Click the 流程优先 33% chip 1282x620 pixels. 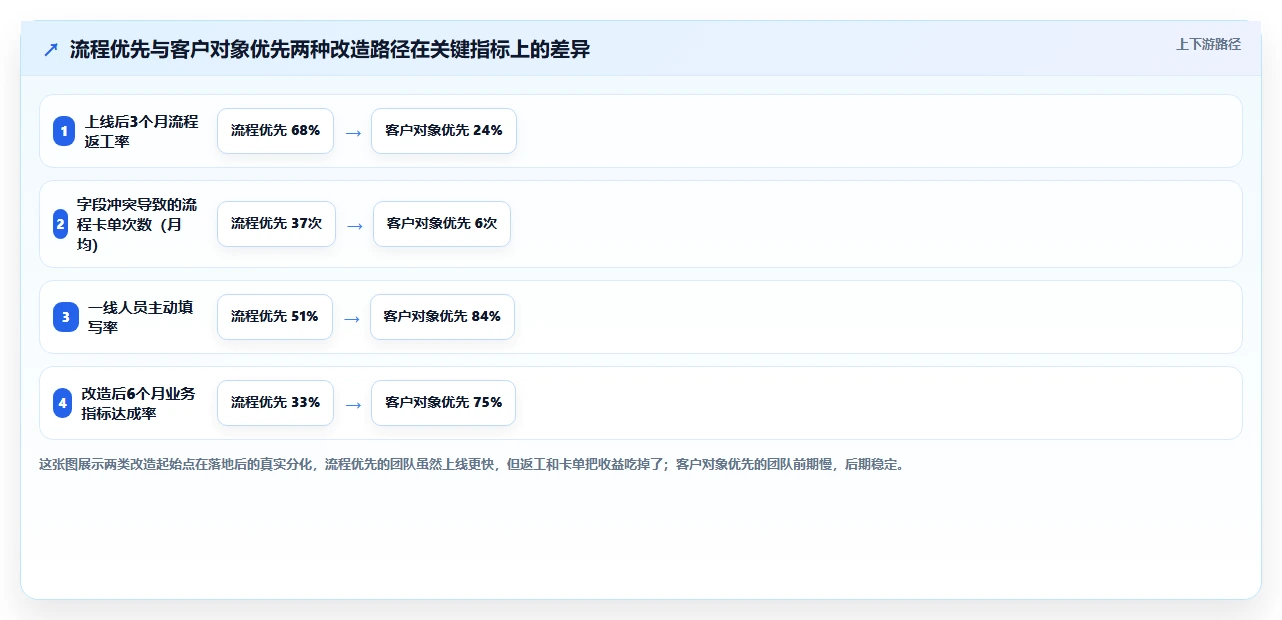pos(275,403)
